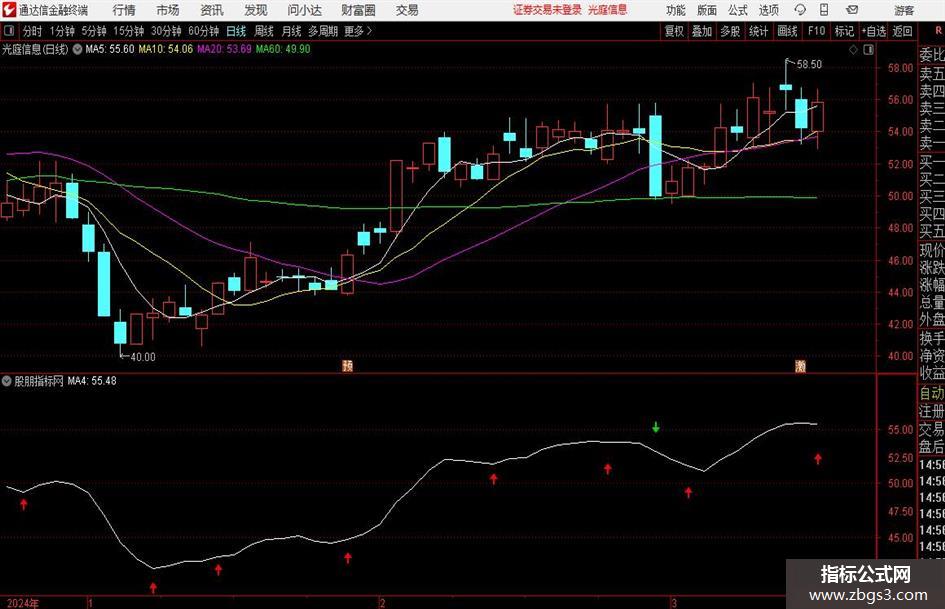Click the 多股 toolbar button
Screen dimensions: 945x609
point(730,31)
